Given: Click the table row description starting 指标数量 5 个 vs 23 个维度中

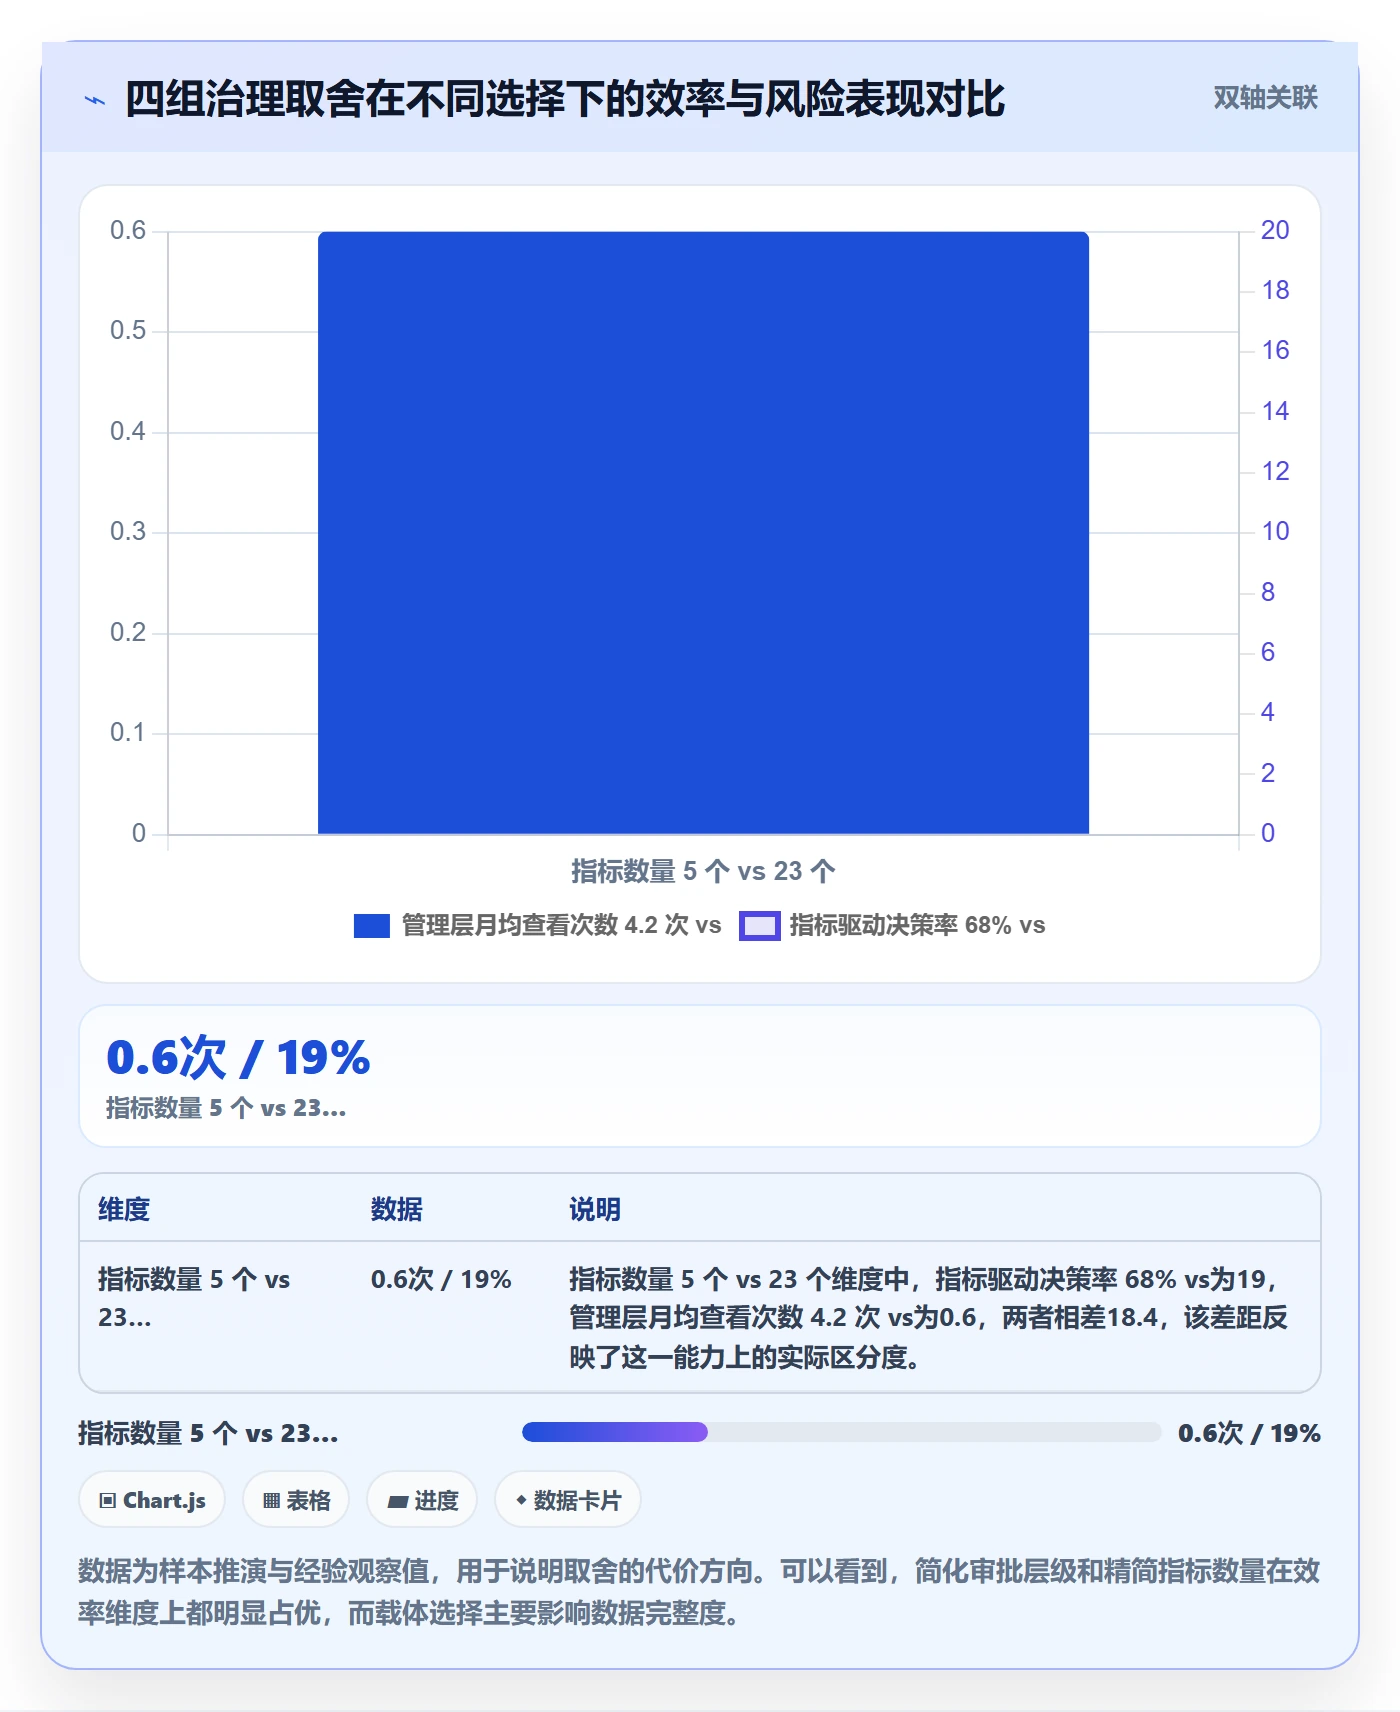Looking at the screenshot, I should pyautogui.click(x=929, y=1318).
